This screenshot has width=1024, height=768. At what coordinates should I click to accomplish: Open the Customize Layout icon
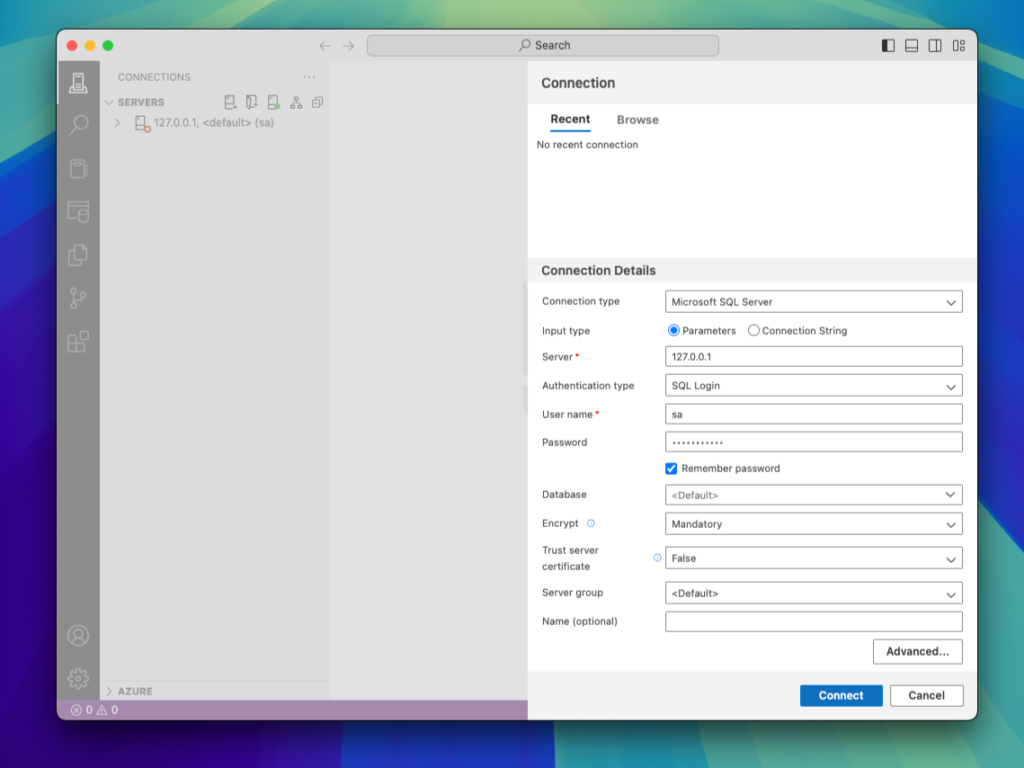coord(959,46)
